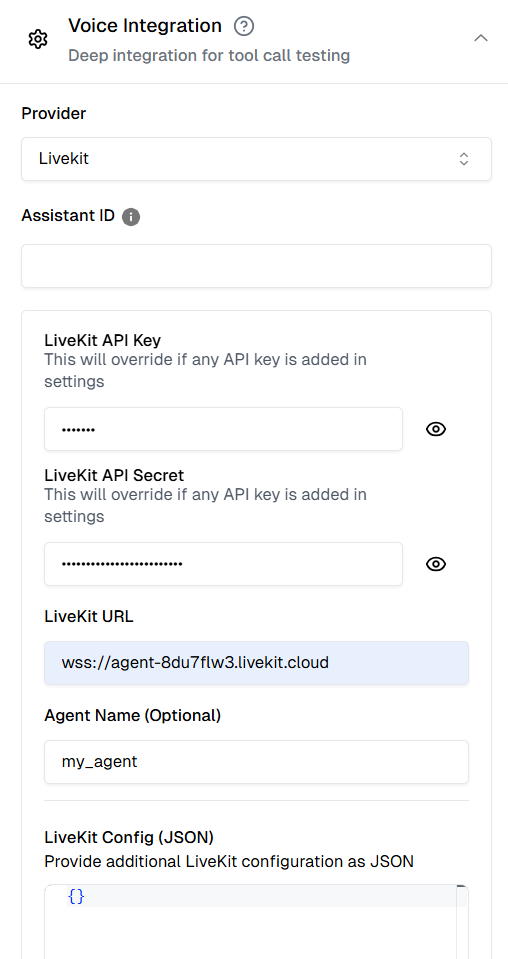The image size is (508, 959).
Task: Focus the LiveKit API Key password field
Action: tap(223, 429)
